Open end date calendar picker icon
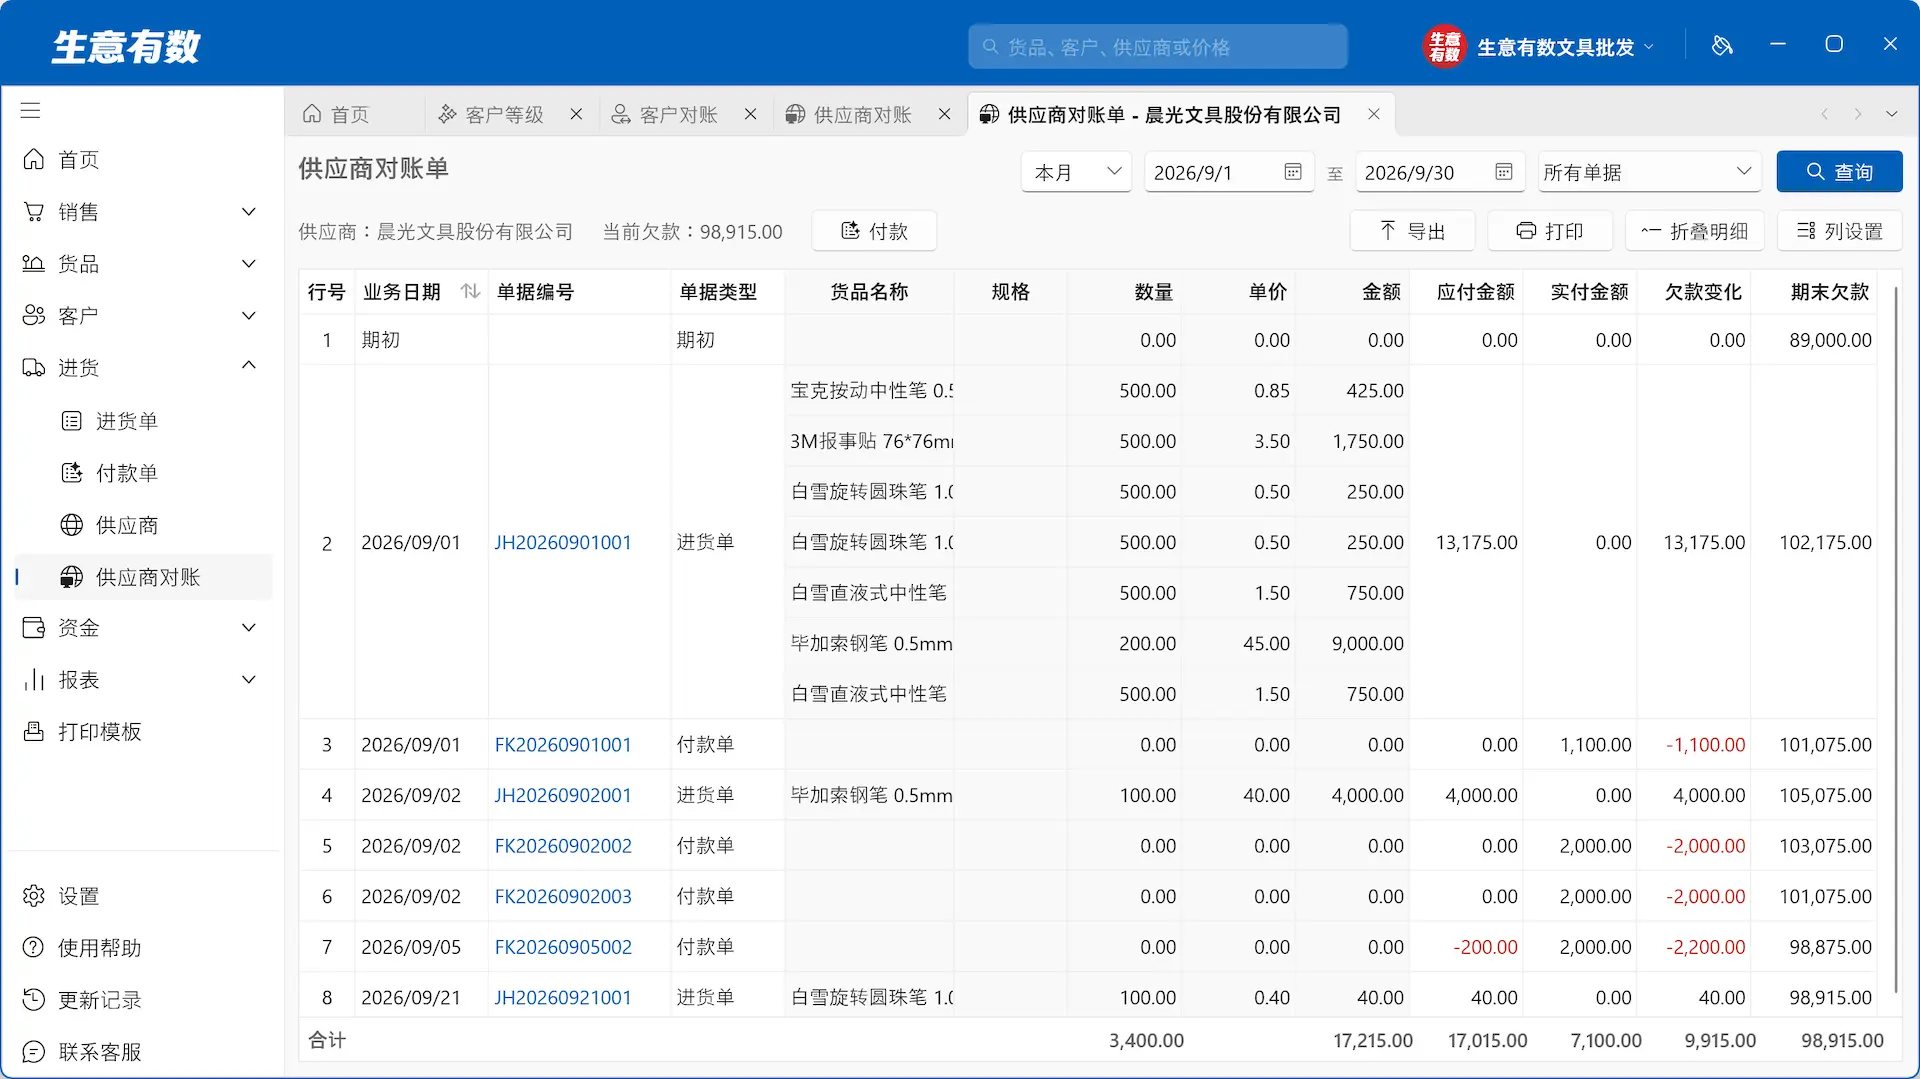Viewport: 1920px width, 1079px height. pos(1504,172)
